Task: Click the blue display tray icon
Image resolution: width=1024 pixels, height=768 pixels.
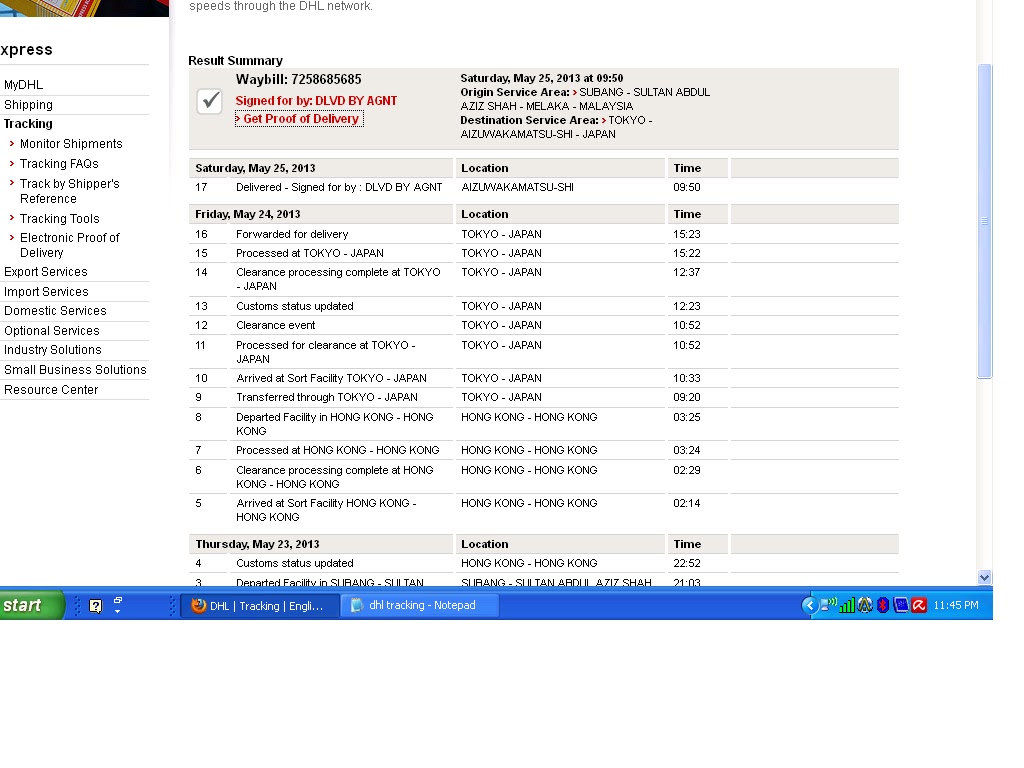Action: pos(901,605)
